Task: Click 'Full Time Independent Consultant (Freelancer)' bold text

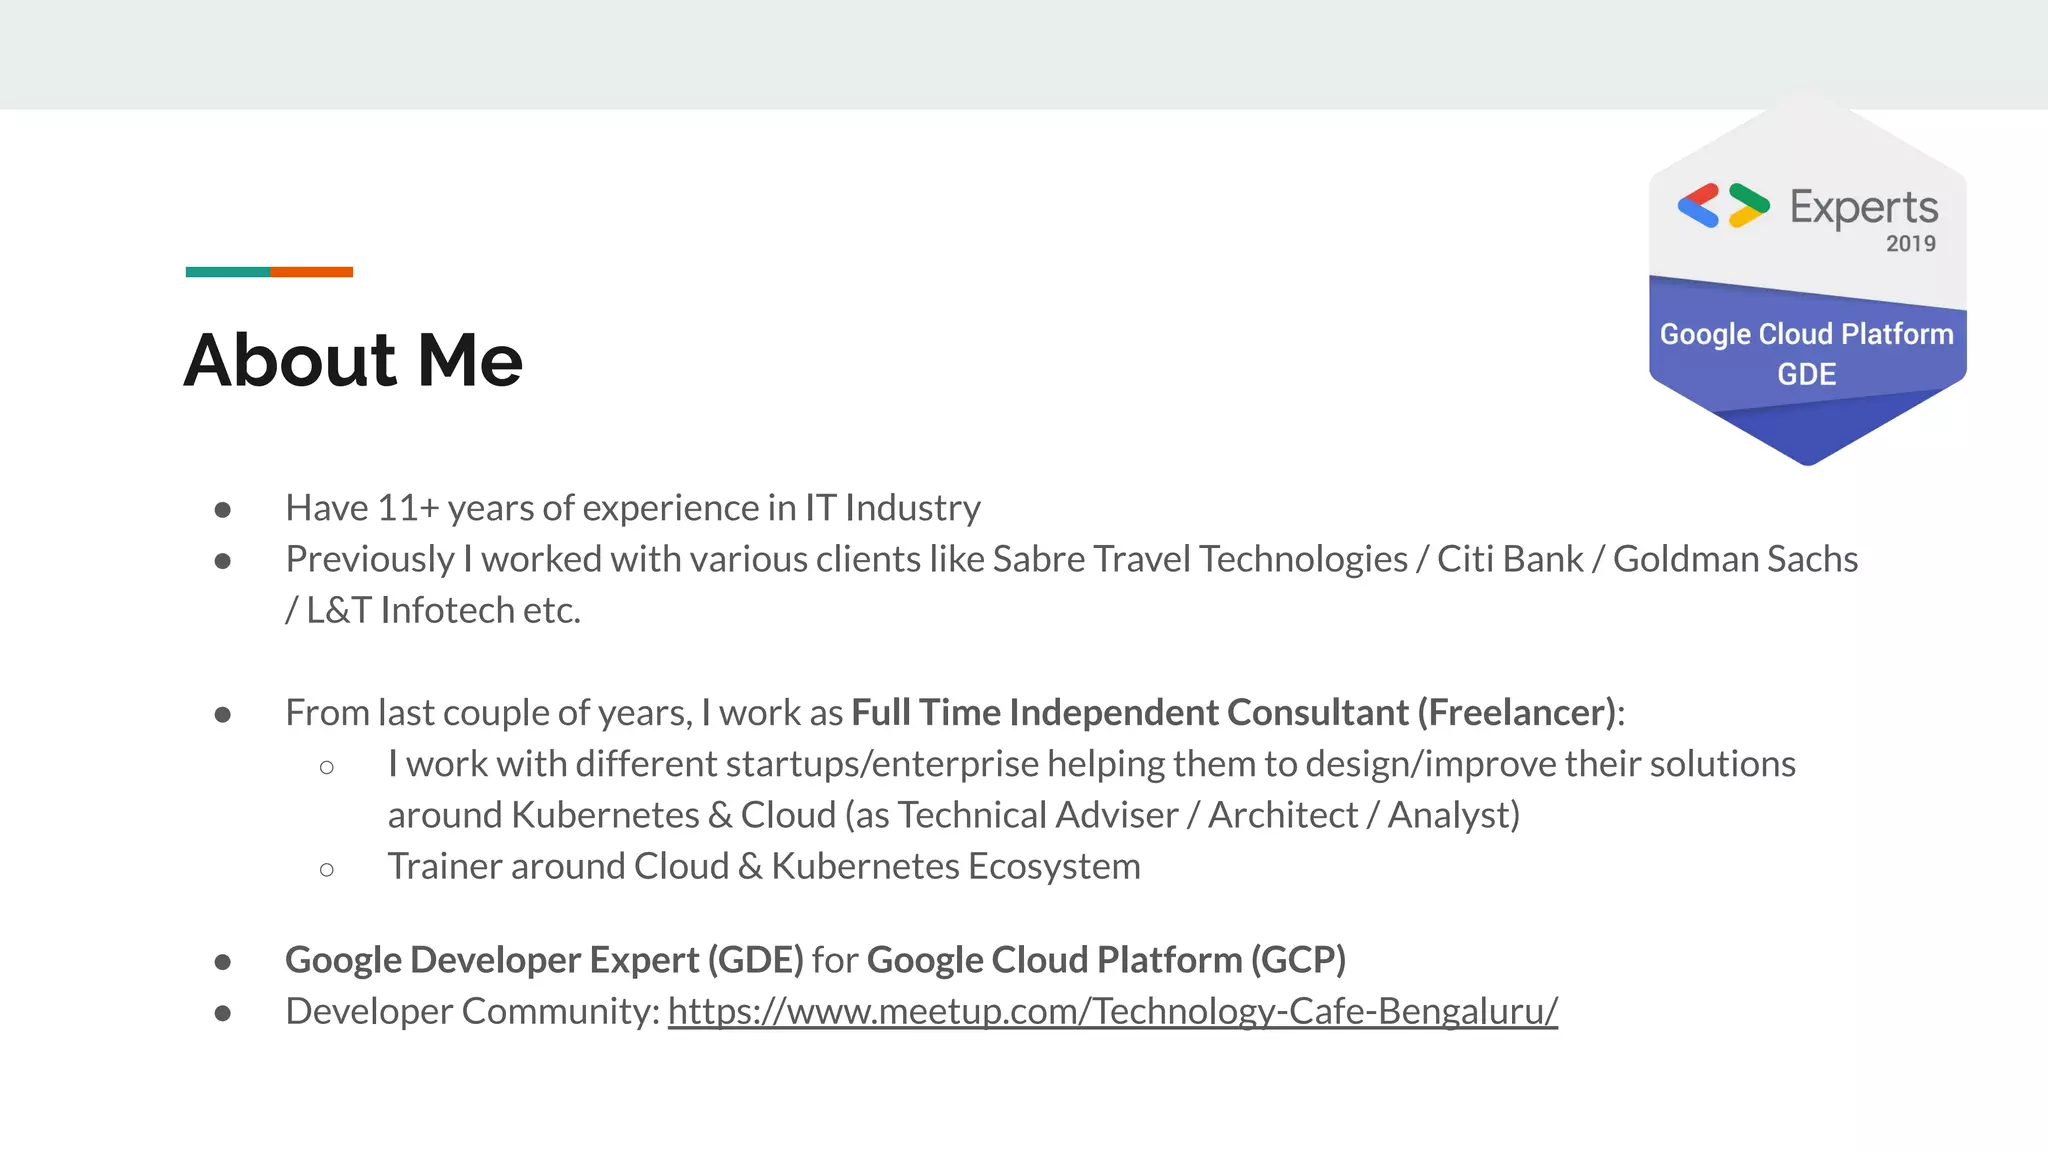Action: [x=1234, y=712]
